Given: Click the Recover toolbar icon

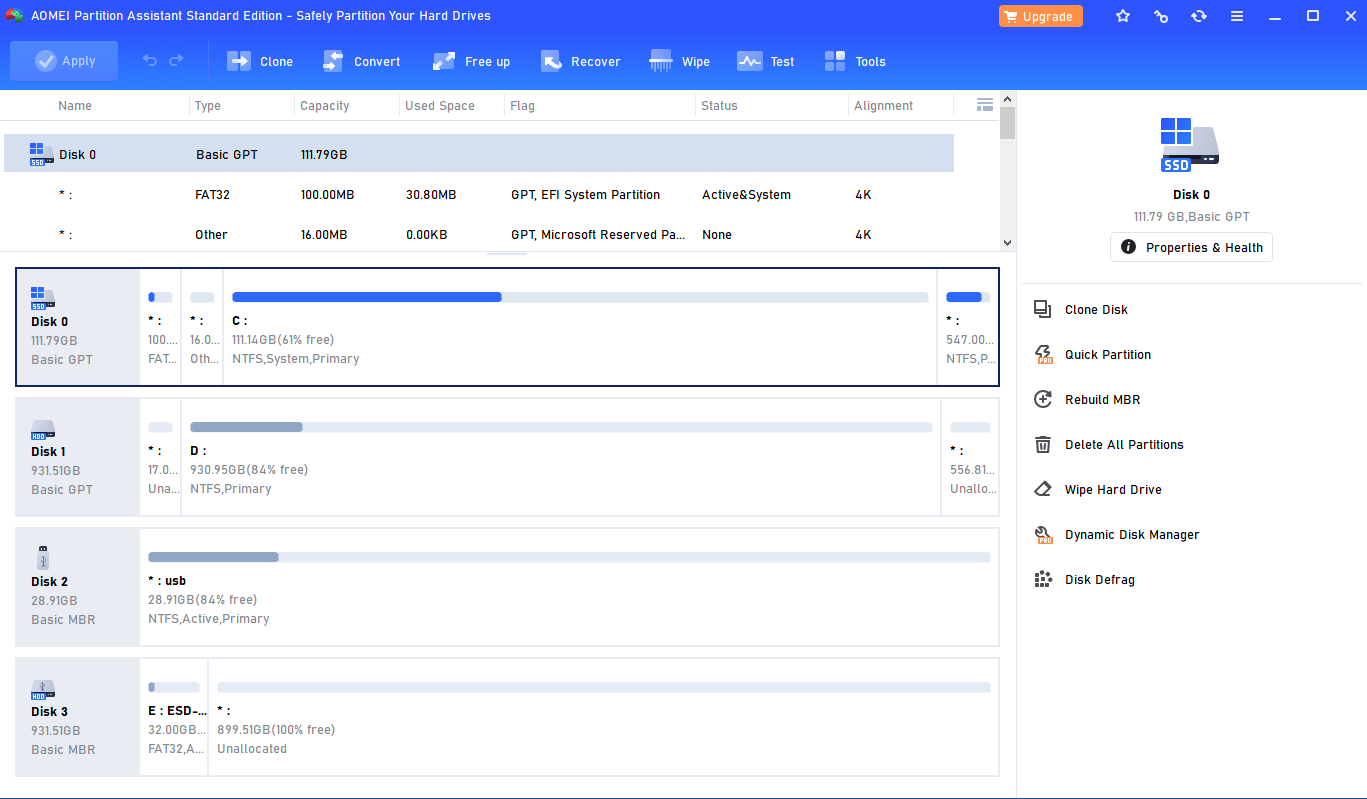Looking at the screenshot, I should (x=581, y=62).
